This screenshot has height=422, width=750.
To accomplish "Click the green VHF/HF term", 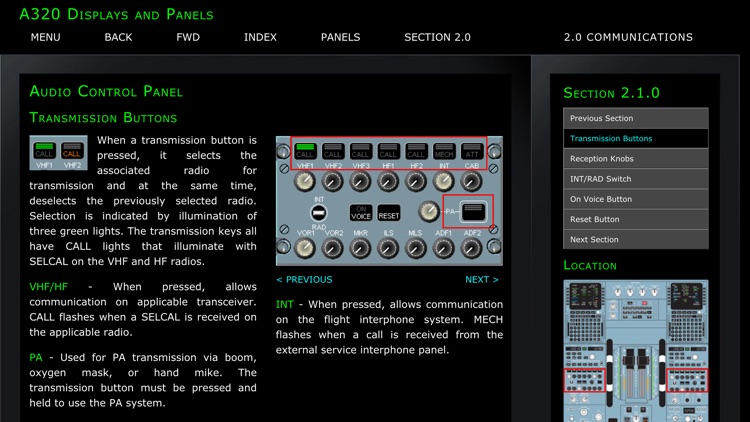I will [48, 287].
